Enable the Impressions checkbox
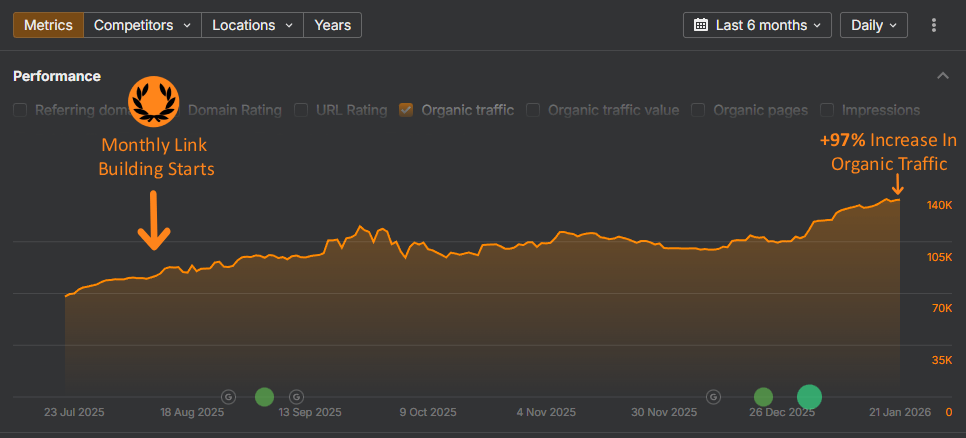Image resolution: width=966 pixels, height=438 pixels. [827, 110]
